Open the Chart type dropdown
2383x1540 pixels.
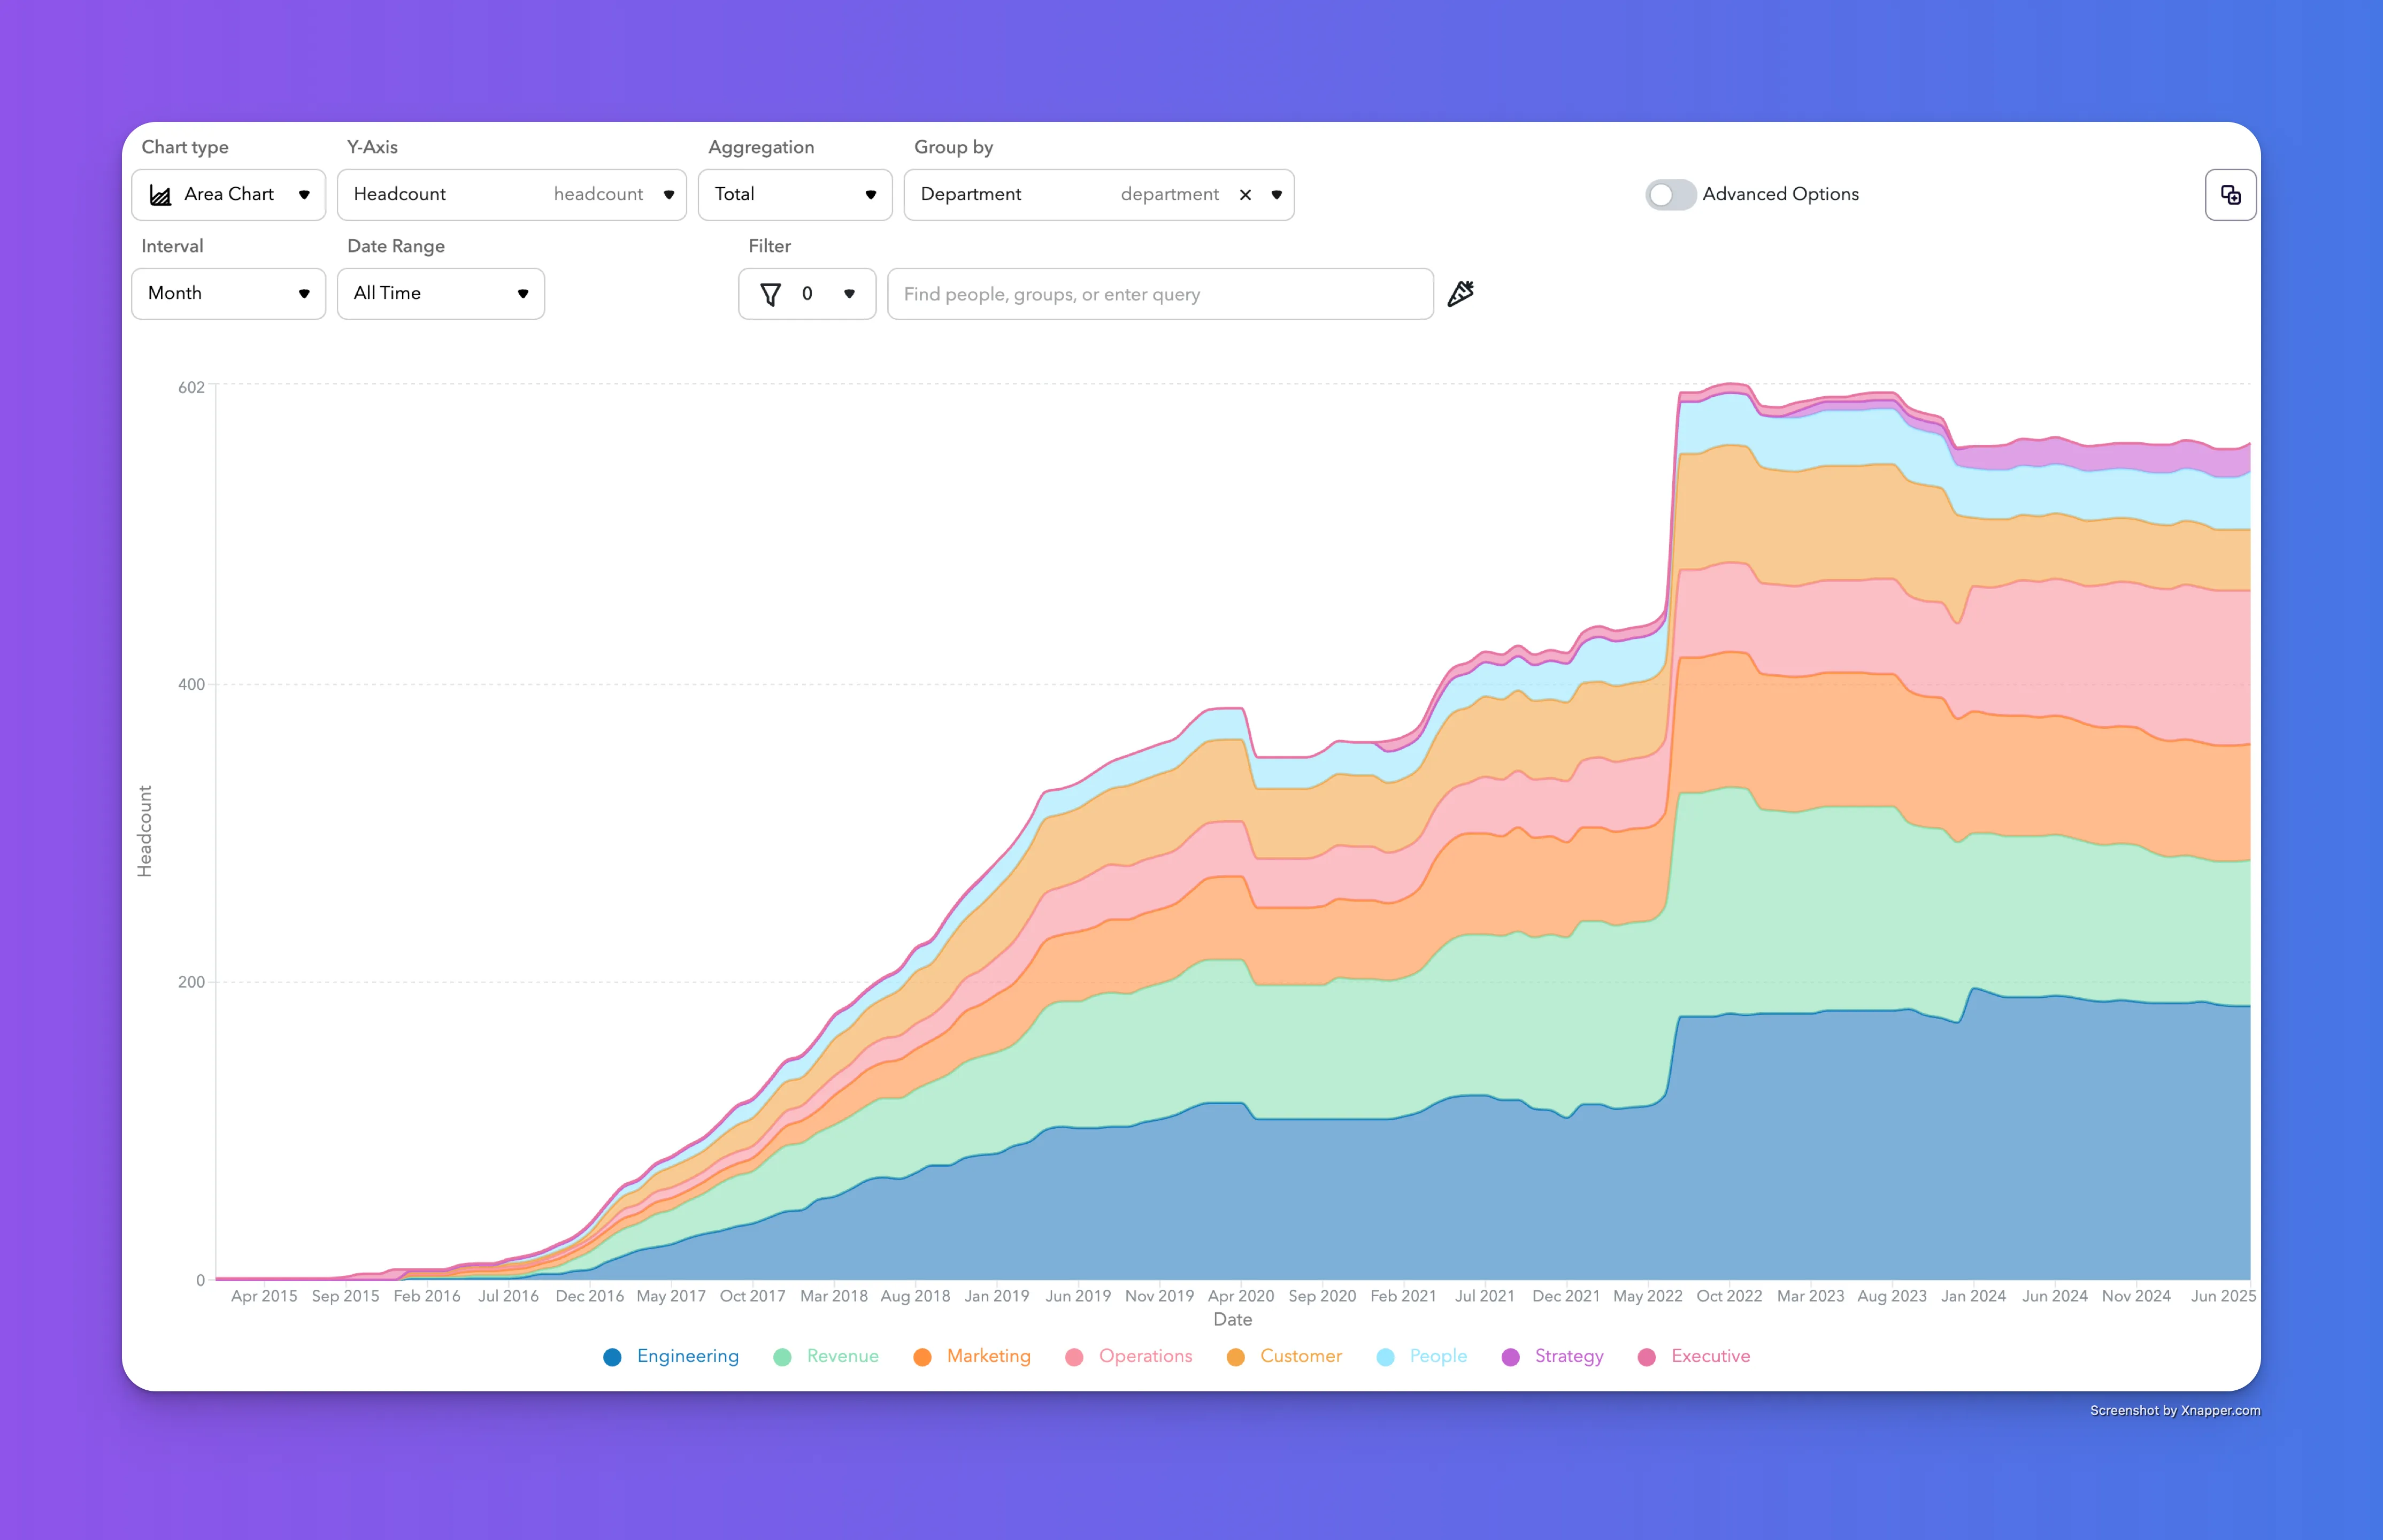tap(228, 194)
